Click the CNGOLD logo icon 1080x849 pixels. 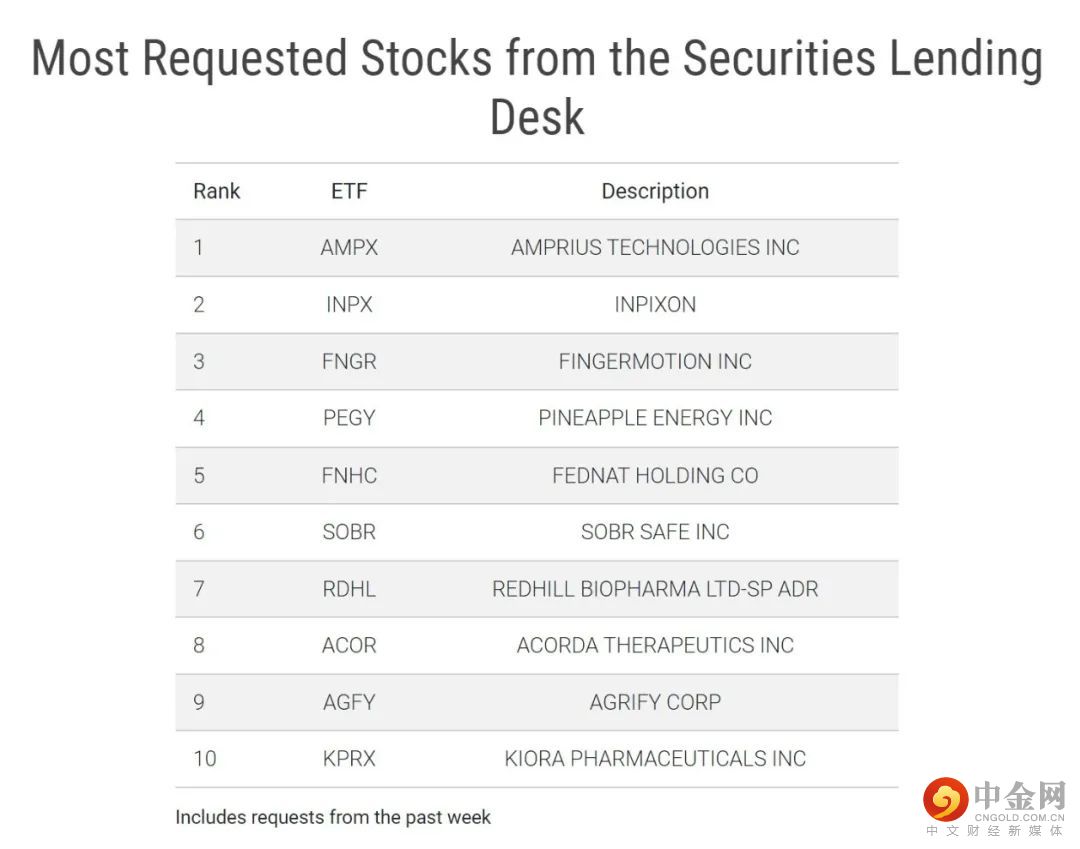[x=946, y=799]
